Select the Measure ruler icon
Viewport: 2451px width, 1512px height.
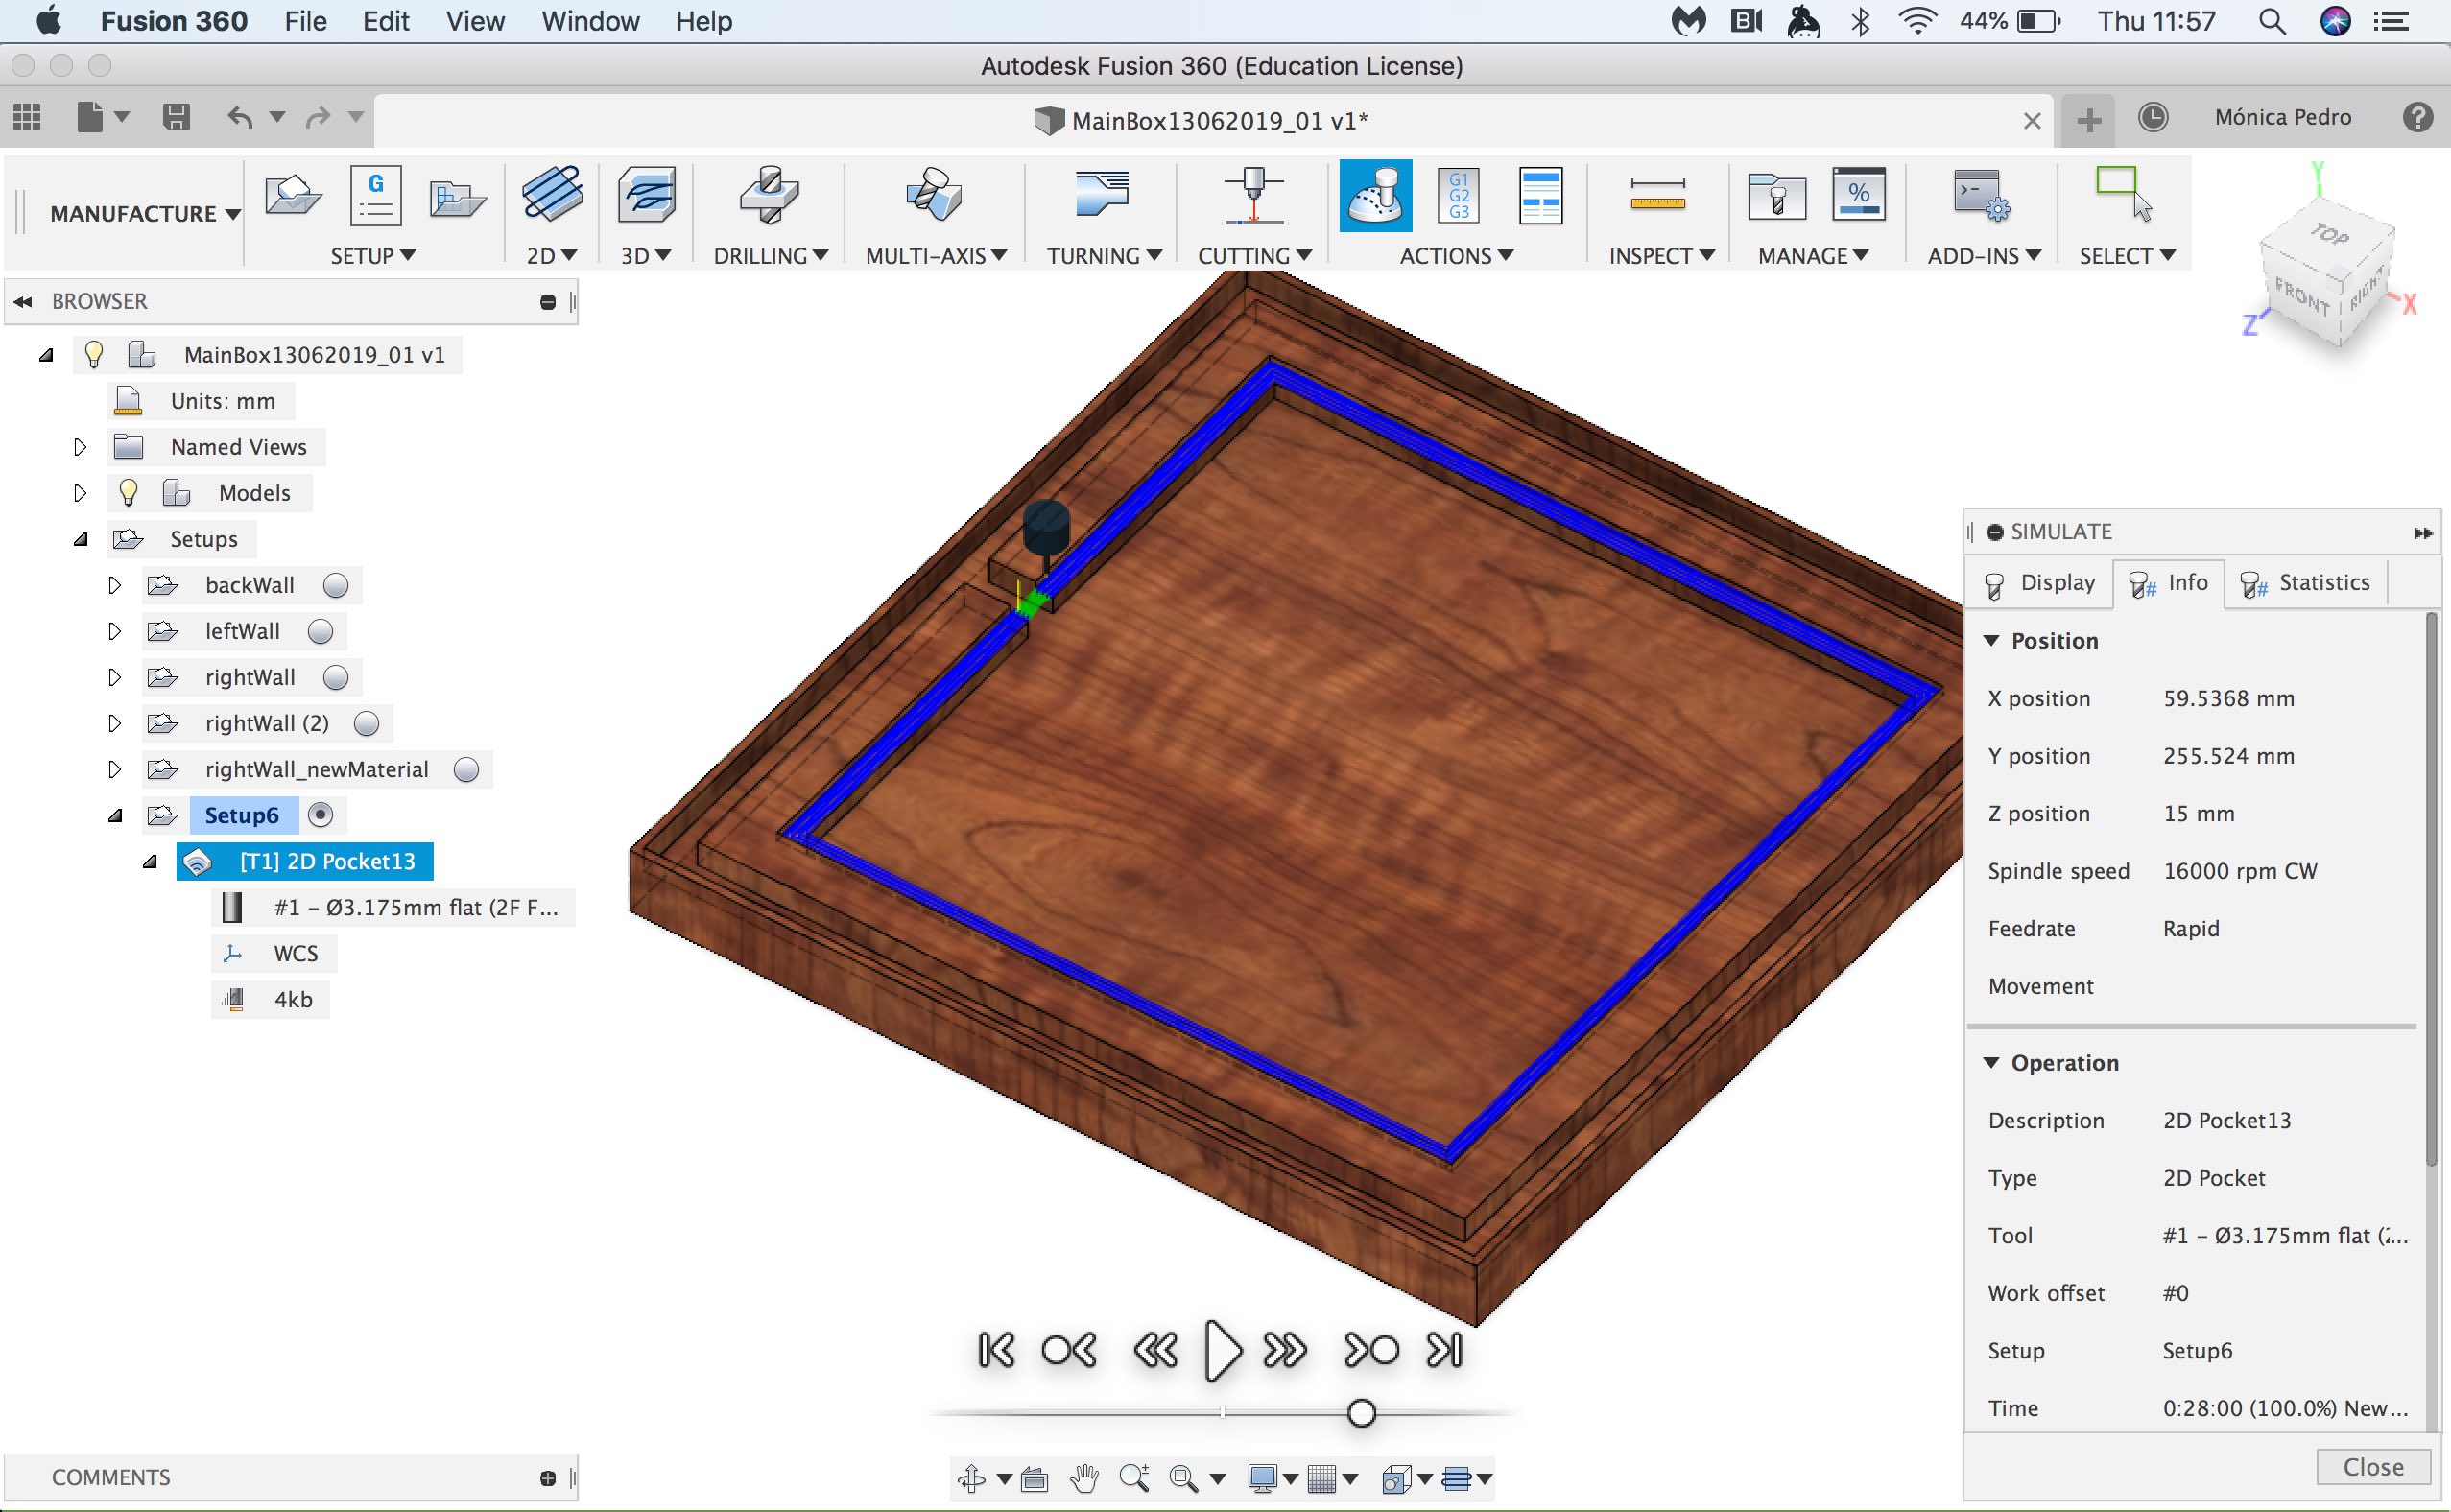(x=1657, y=194)
